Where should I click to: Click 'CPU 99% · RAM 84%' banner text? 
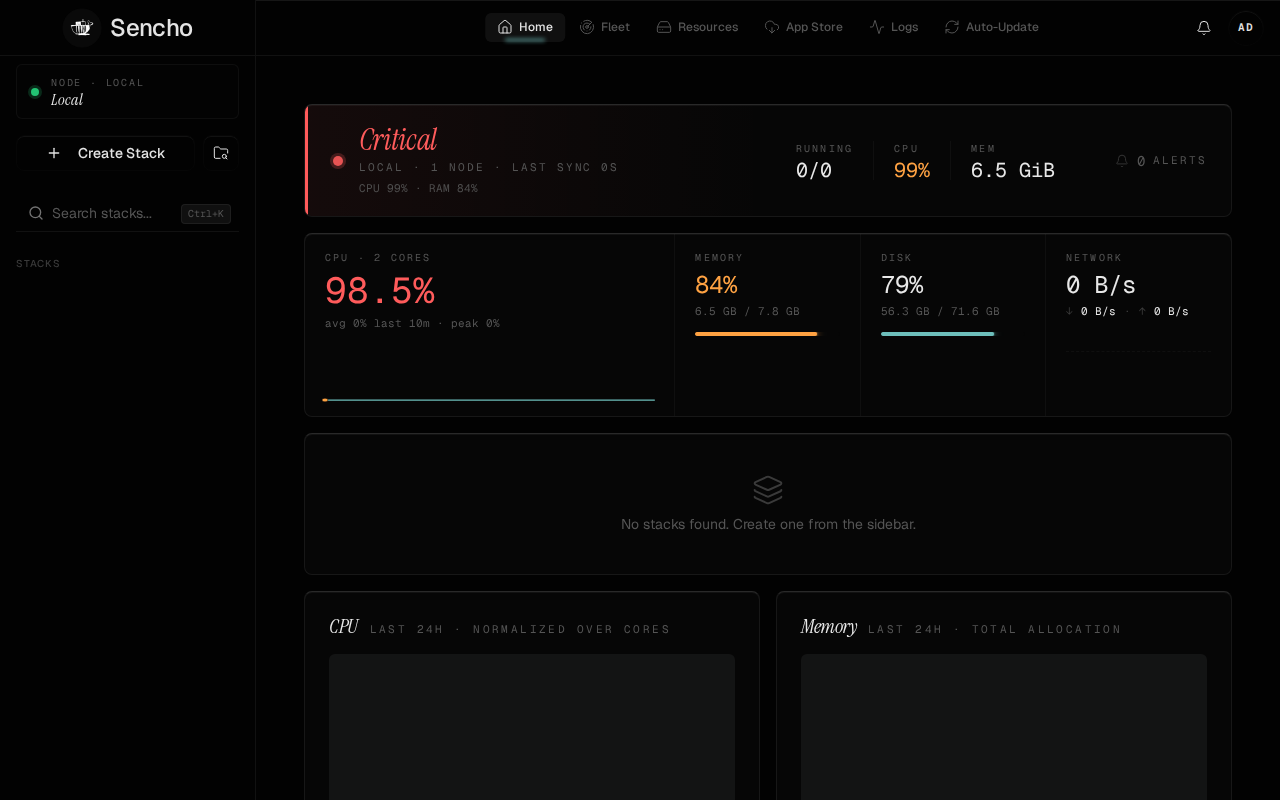click(418, 188)
